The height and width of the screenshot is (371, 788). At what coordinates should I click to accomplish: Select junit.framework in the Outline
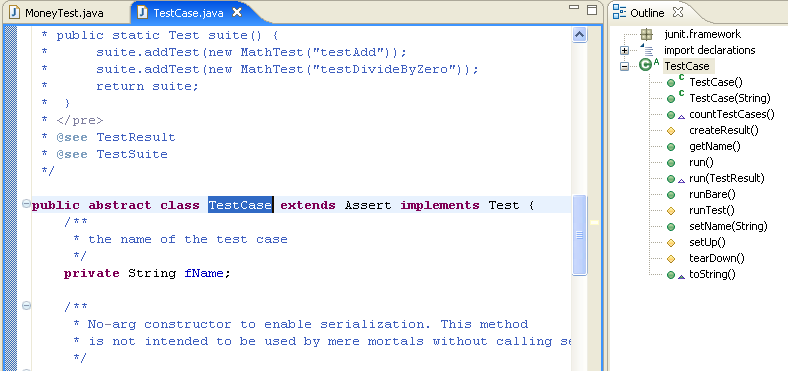[702, 35]
